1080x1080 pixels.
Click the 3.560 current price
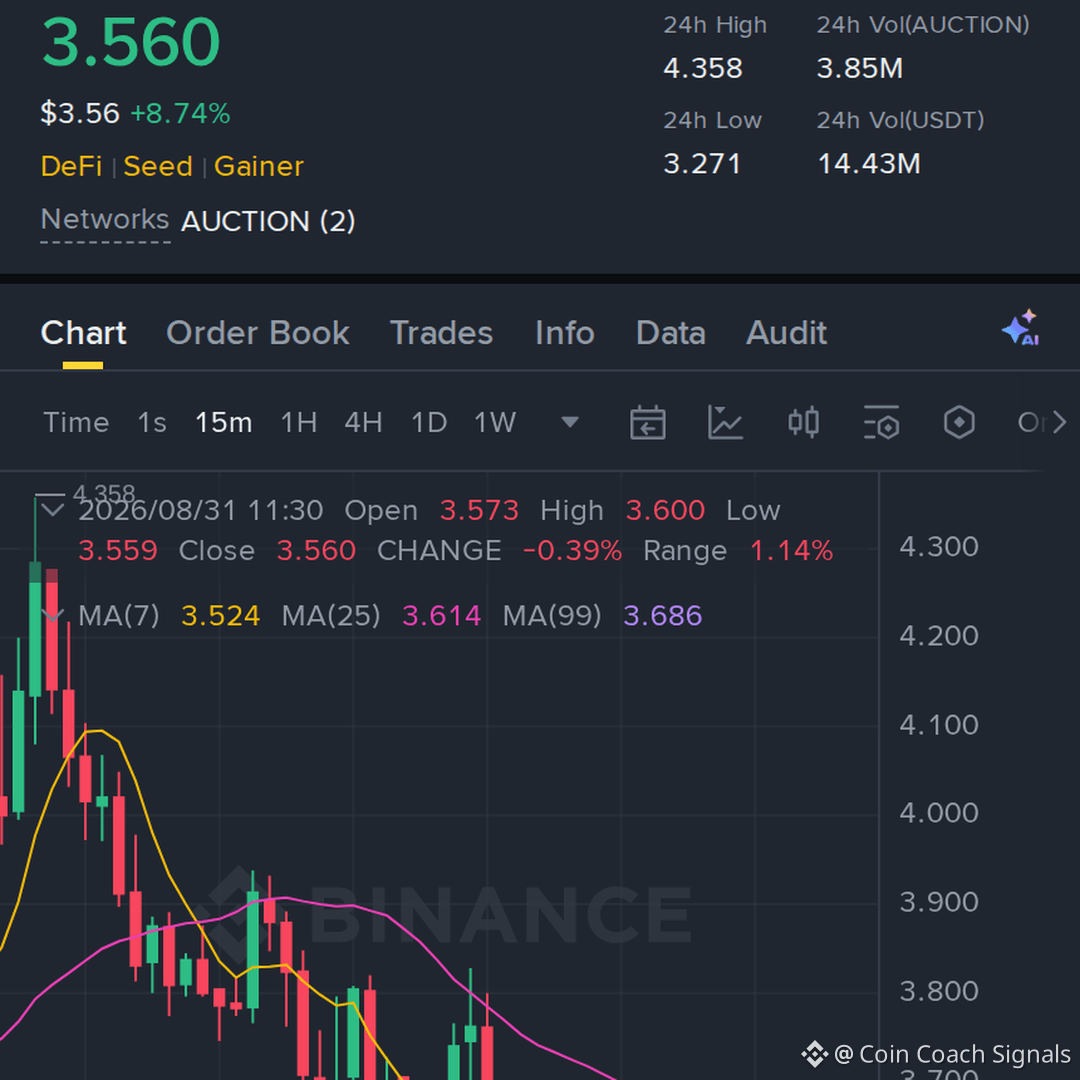[x=131, y=42]
